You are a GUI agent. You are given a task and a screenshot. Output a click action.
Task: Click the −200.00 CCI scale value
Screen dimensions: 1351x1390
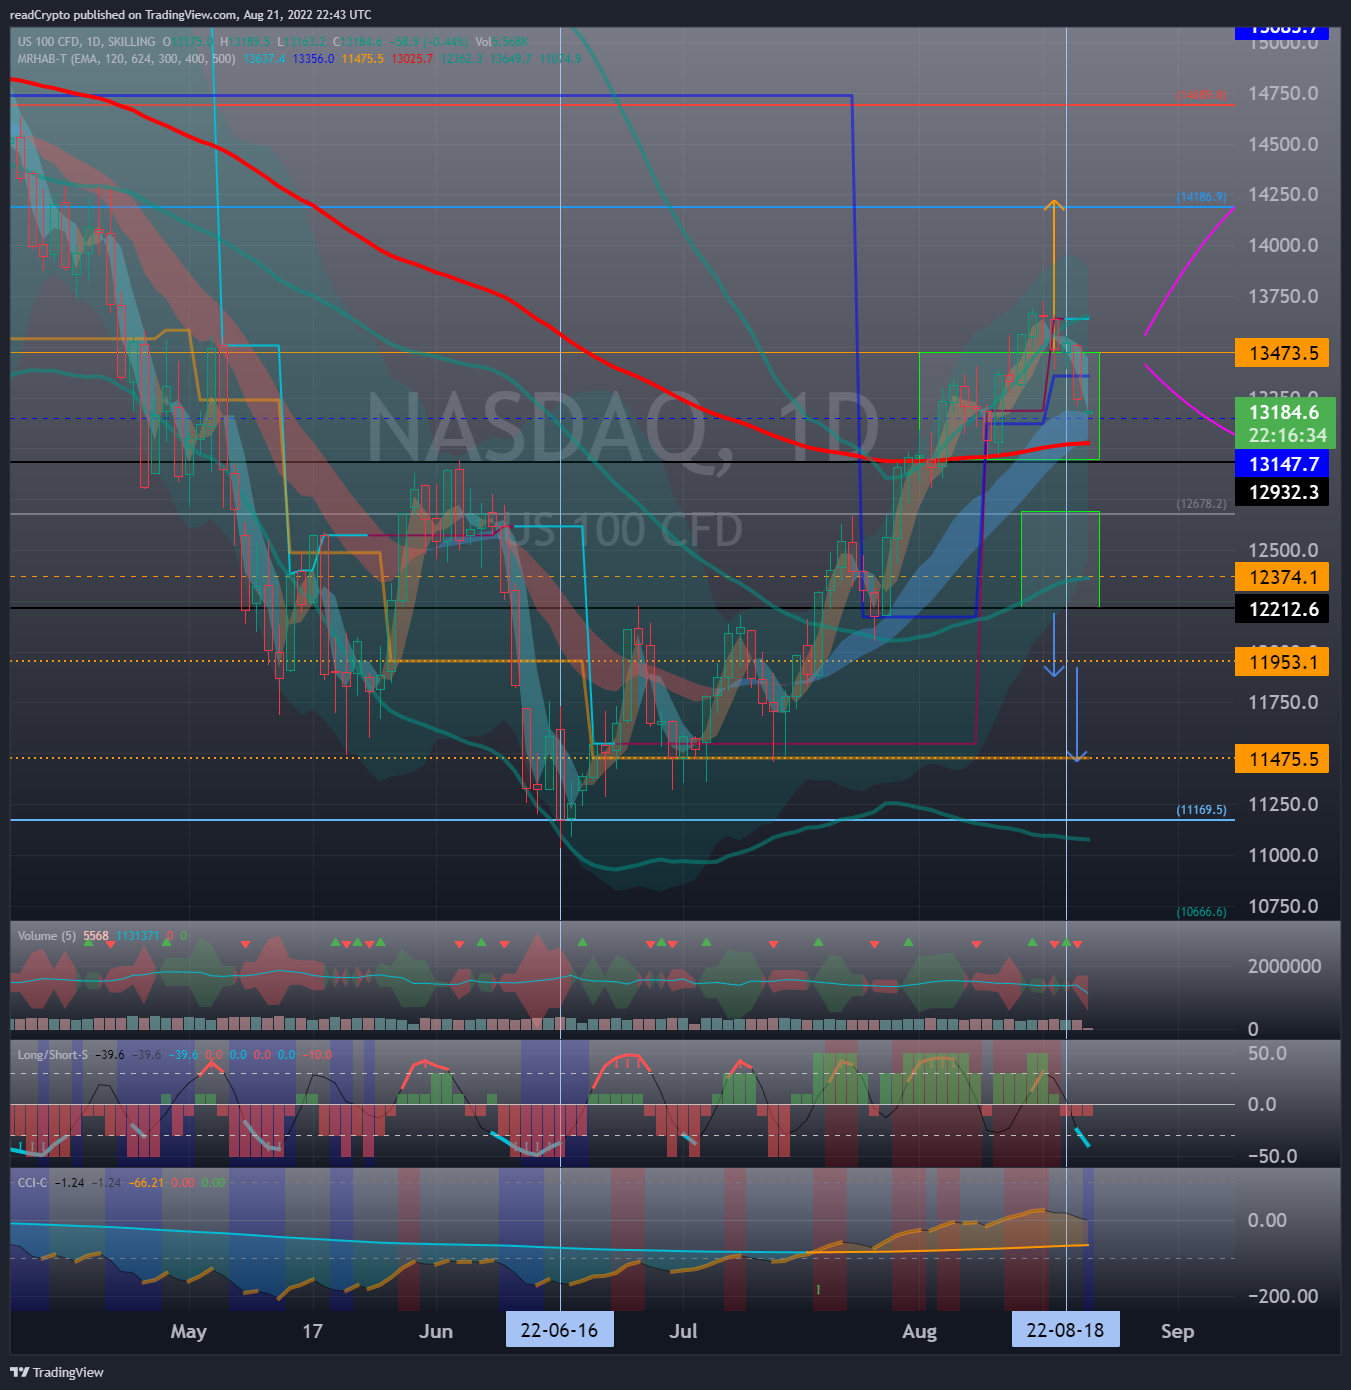coord(1283,1296)
